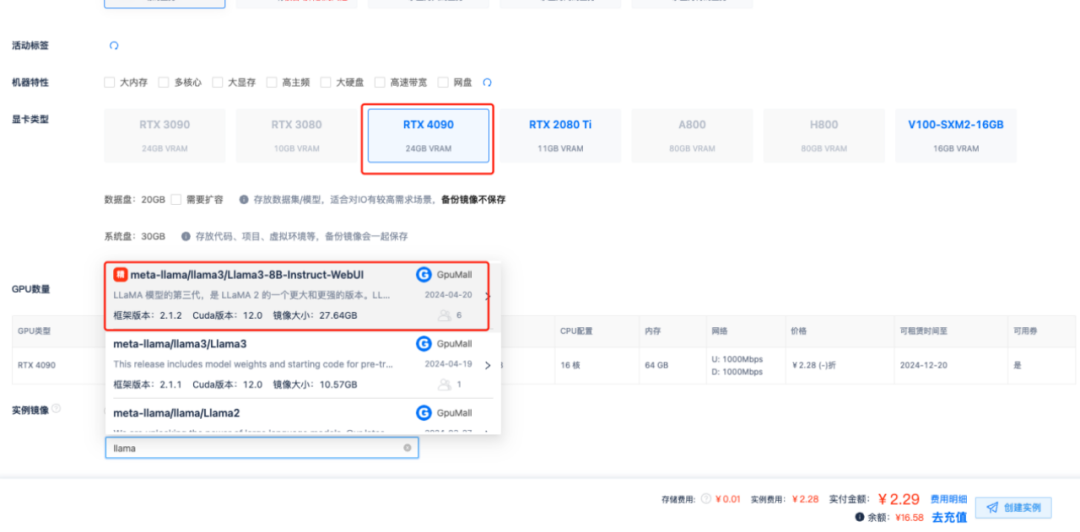
Task: Select the RTX 3080 GPU card
Action: [x=296, y=135]
